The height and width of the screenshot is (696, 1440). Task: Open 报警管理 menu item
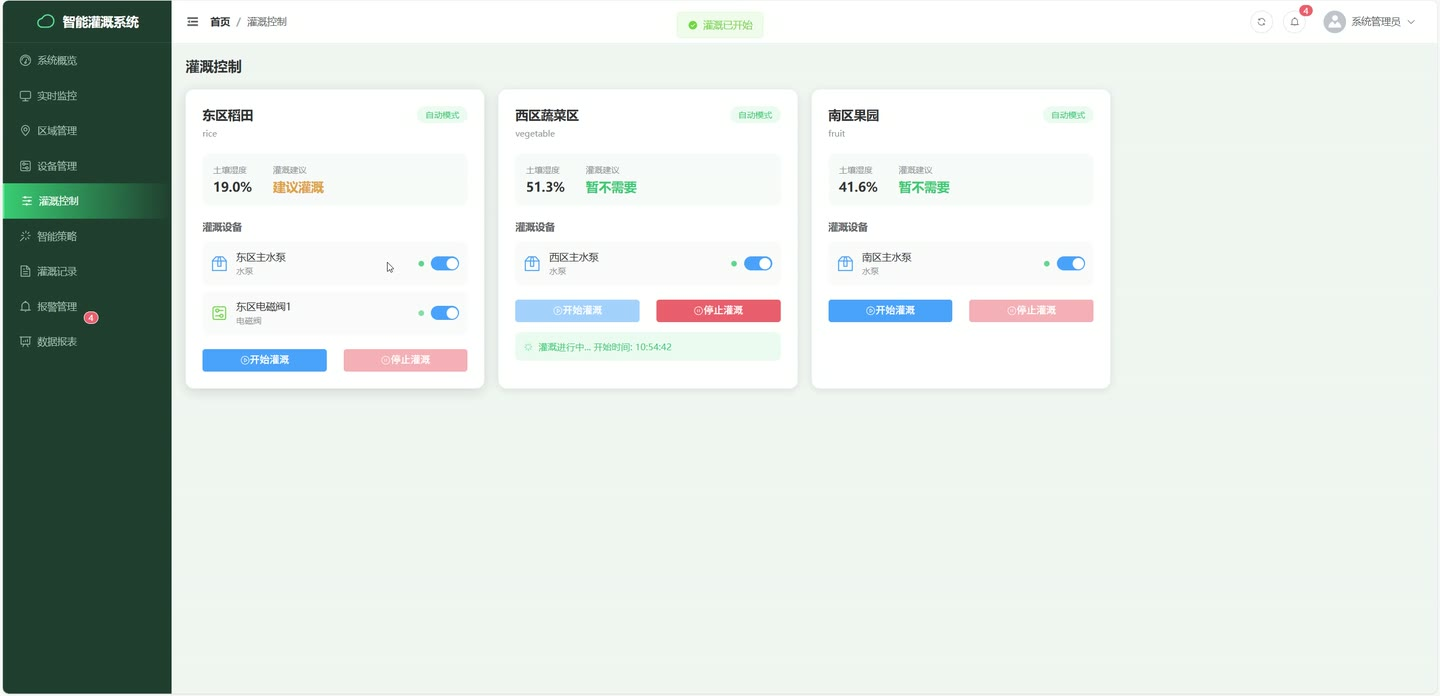pyautogui.click(x=86, y=306)
